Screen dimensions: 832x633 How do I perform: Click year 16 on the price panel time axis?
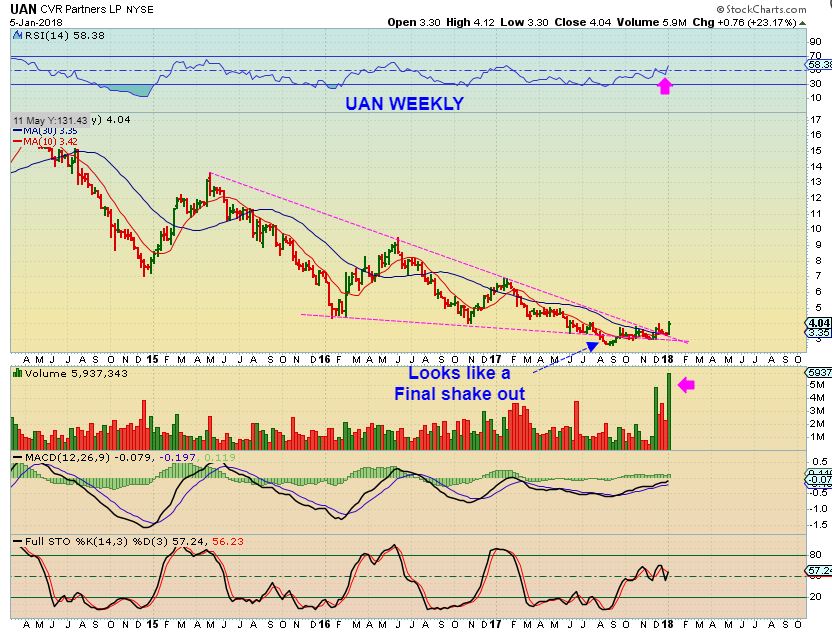pos(324,359)
